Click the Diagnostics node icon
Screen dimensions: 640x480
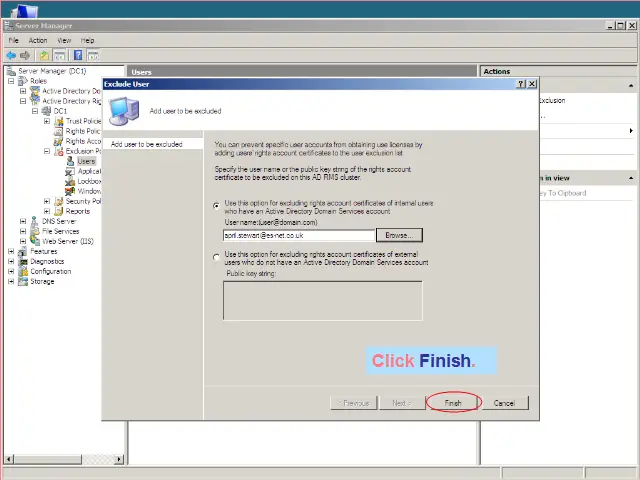tap(23, 261)
